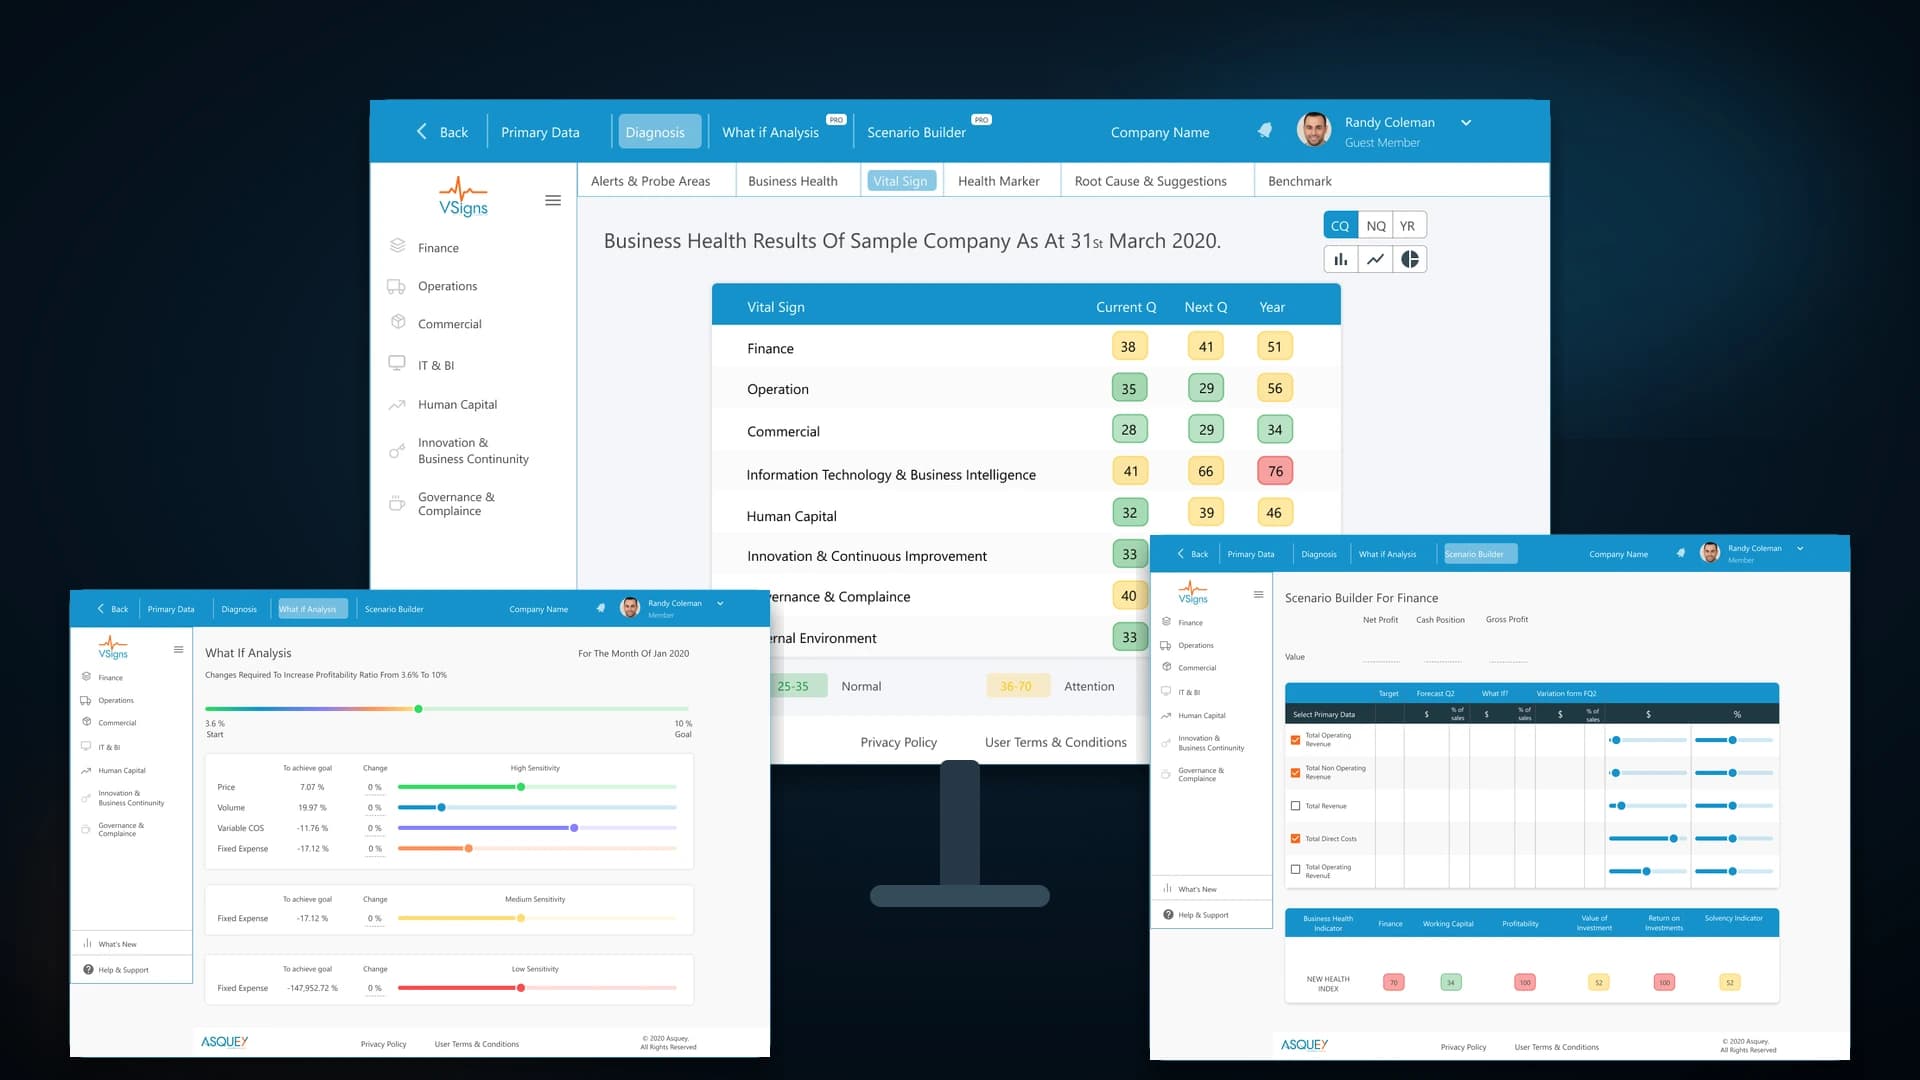The height and width of the screenshot is (1080, 1920).
Task: Click notification bell in What If Analysis window
Action: (x=601, y=608)
